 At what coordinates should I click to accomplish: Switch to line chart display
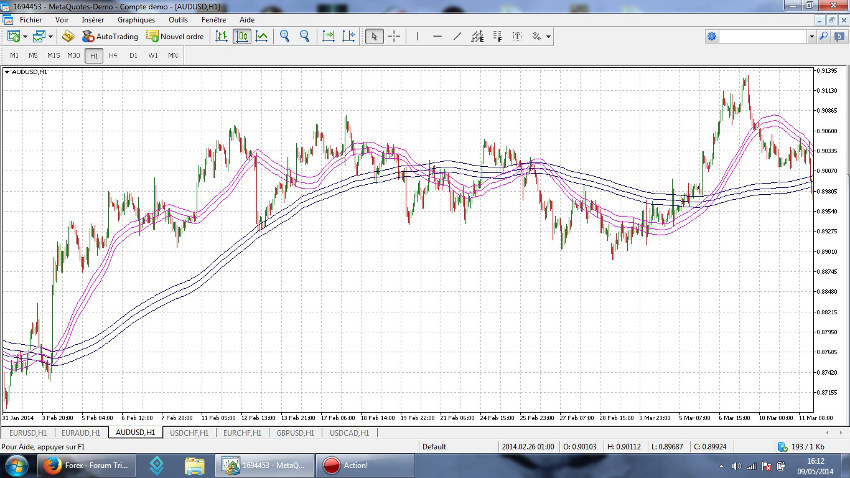click(261, 36)
